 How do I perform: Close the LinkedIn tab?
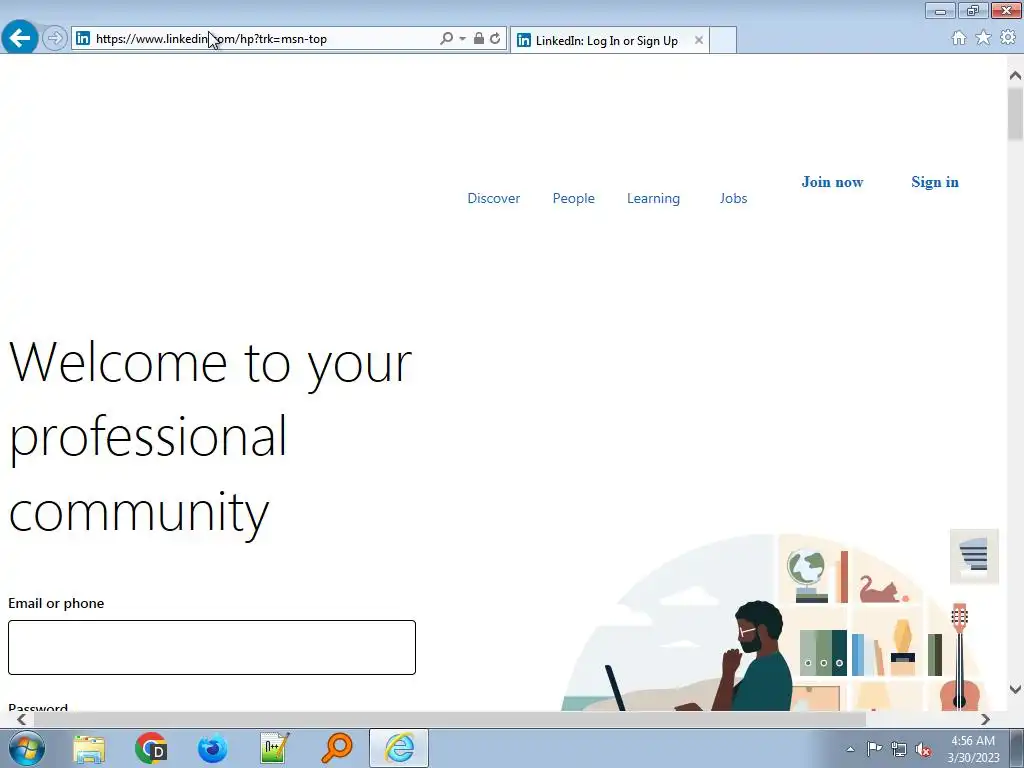click(x=699, y=40)
